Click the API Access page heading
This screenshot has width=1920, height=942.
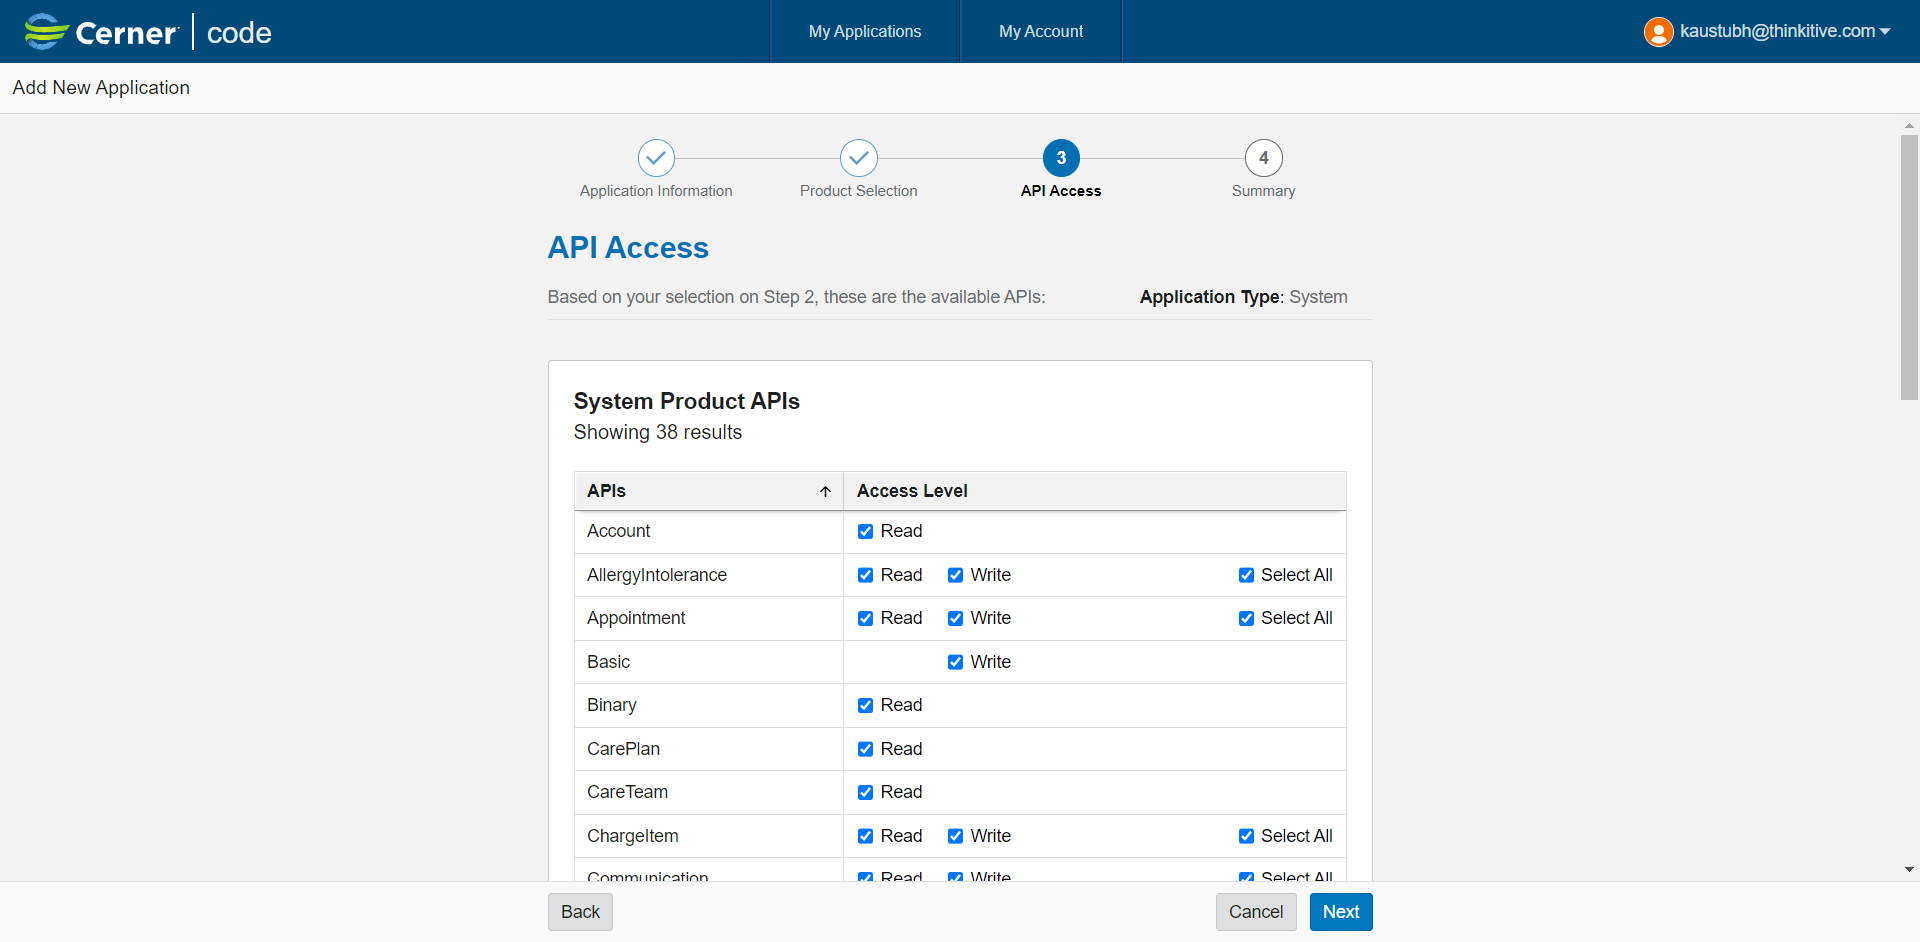[x=628, y=247]
